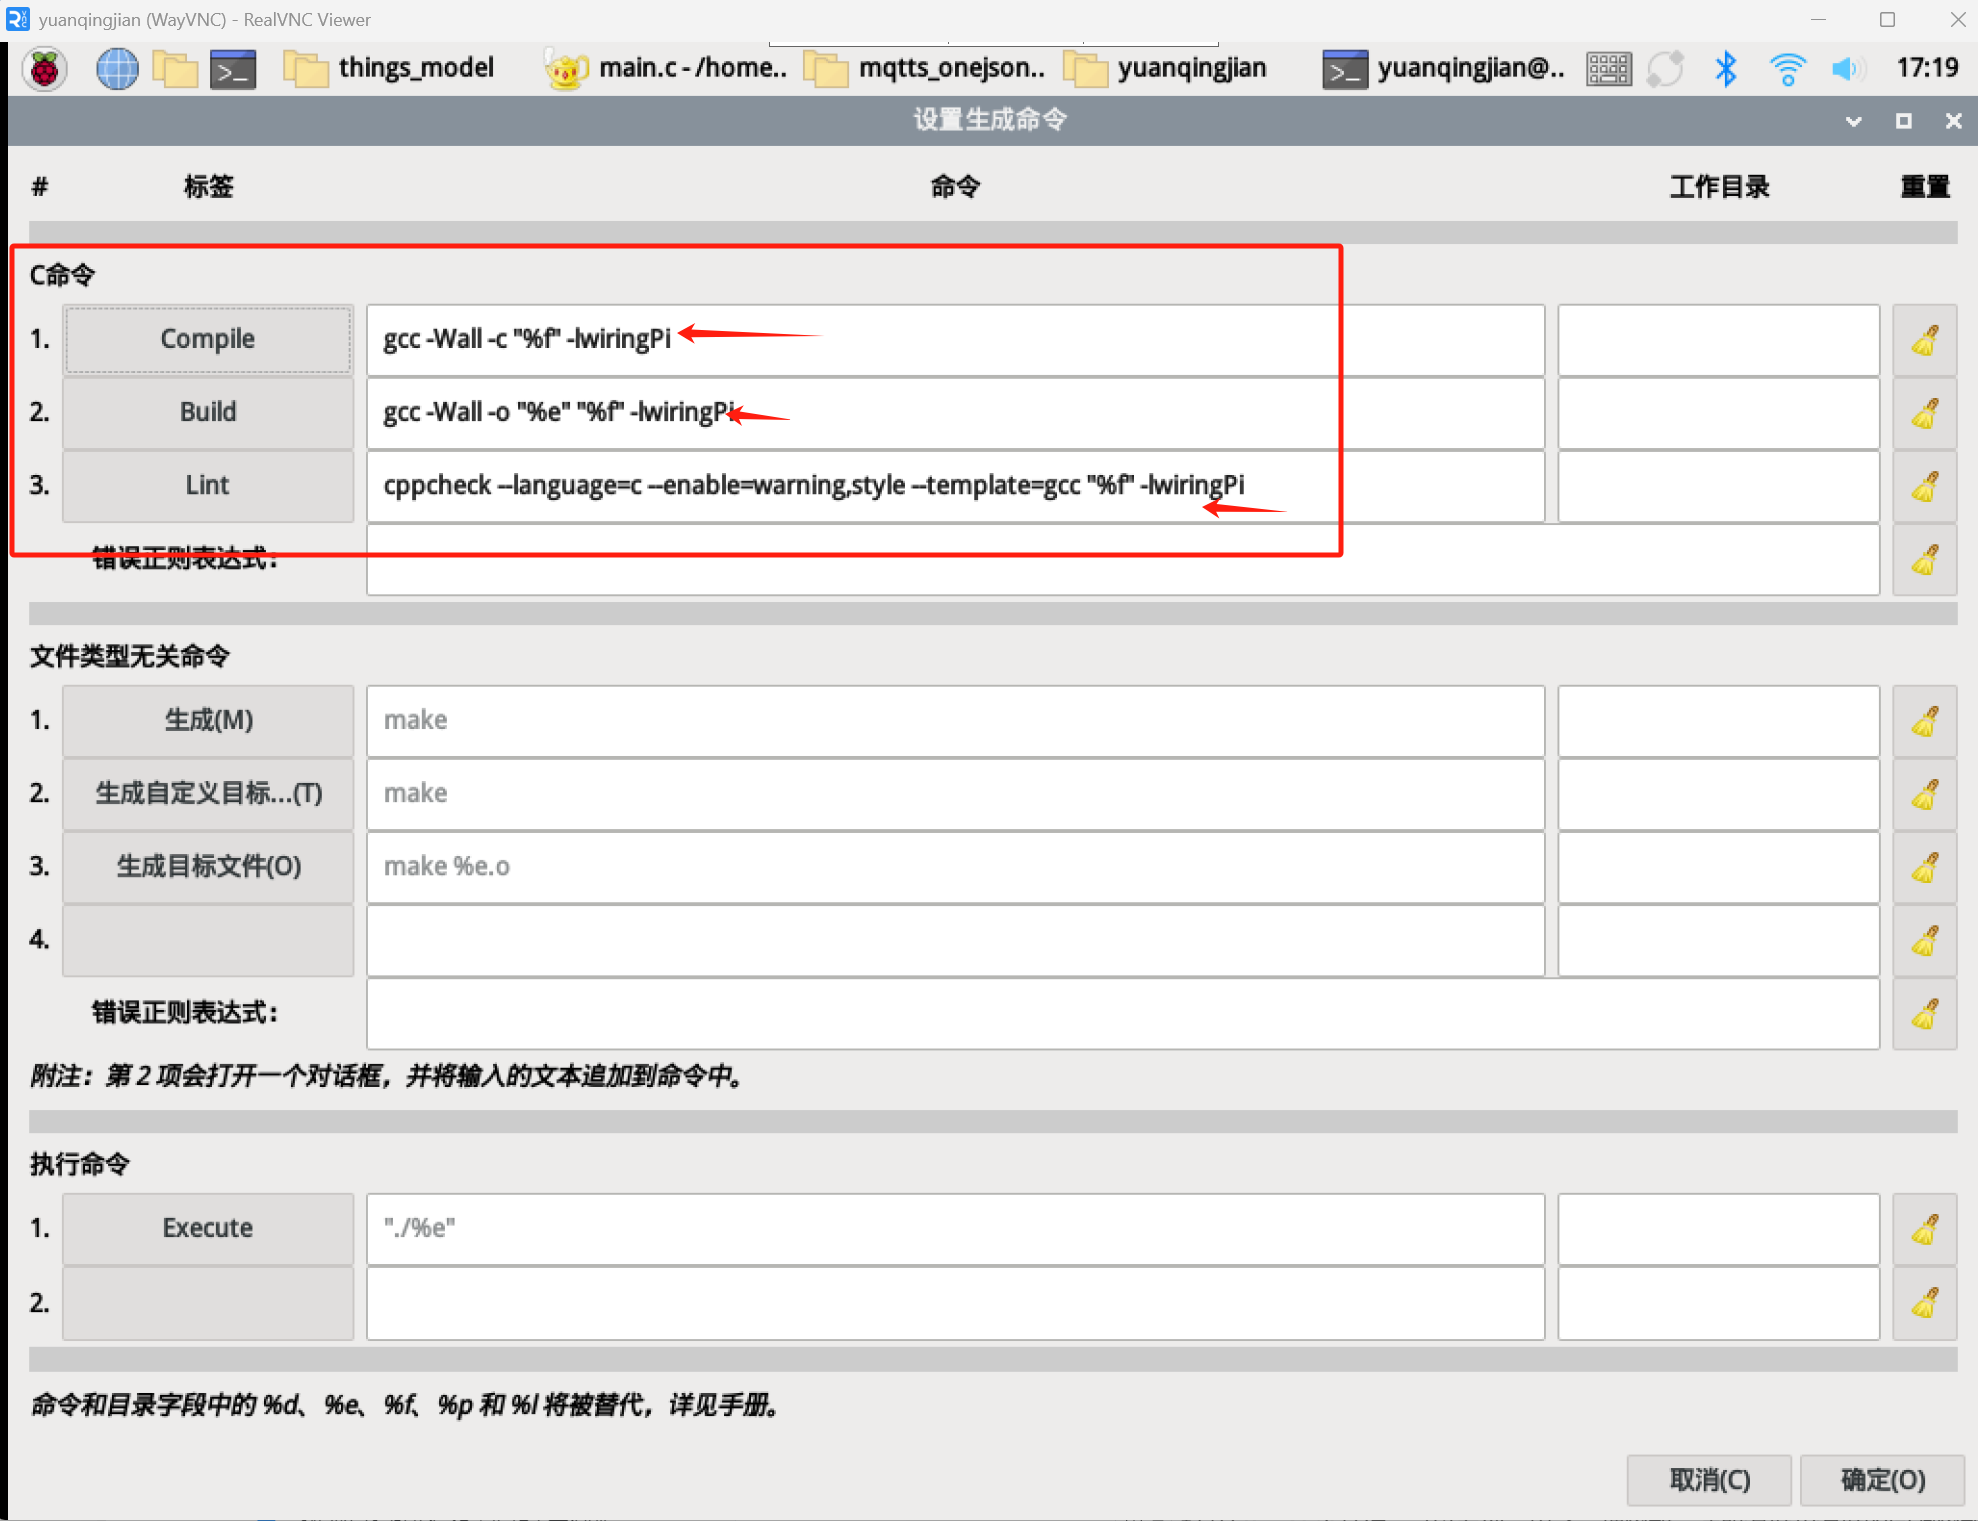
Task: Click the Compile label button
Action: 208,339
